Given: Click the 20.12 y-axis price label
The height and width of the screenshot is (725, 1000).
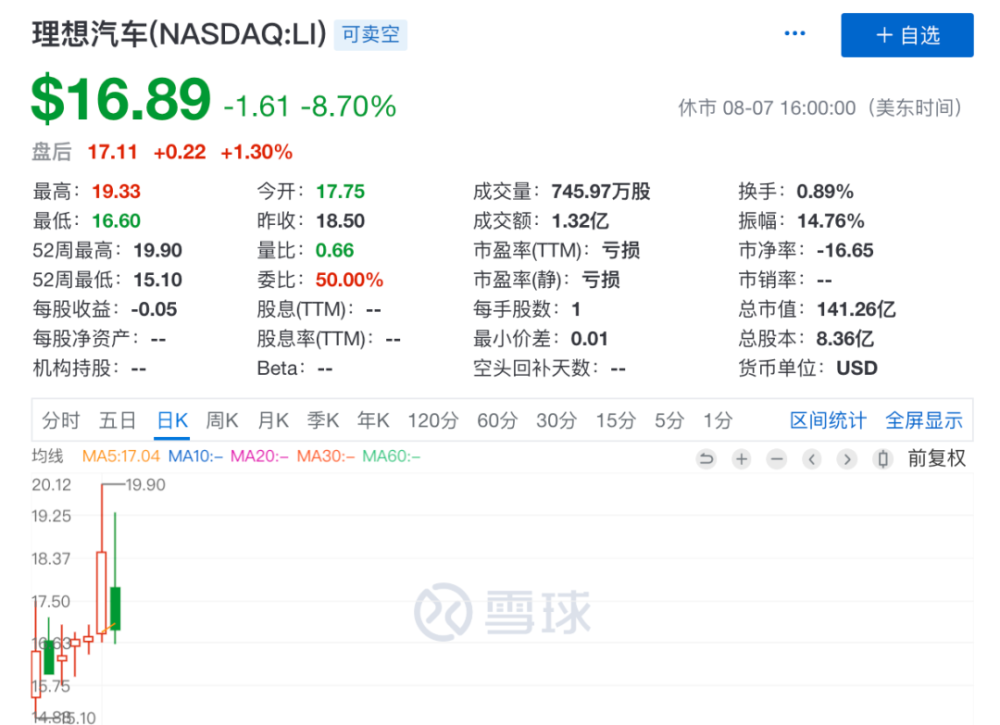Looking at the screenshot, I should [52, 485].
